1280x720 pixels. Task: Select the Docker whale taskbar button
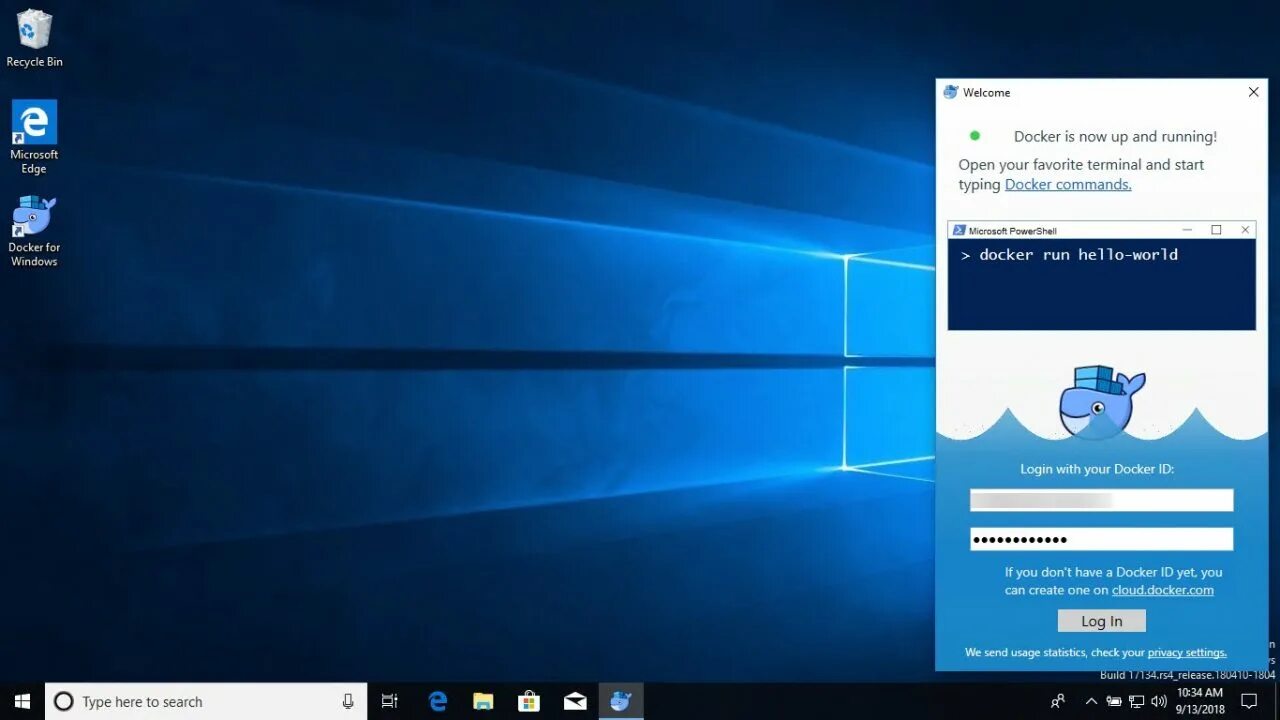[x=621, y=701]
